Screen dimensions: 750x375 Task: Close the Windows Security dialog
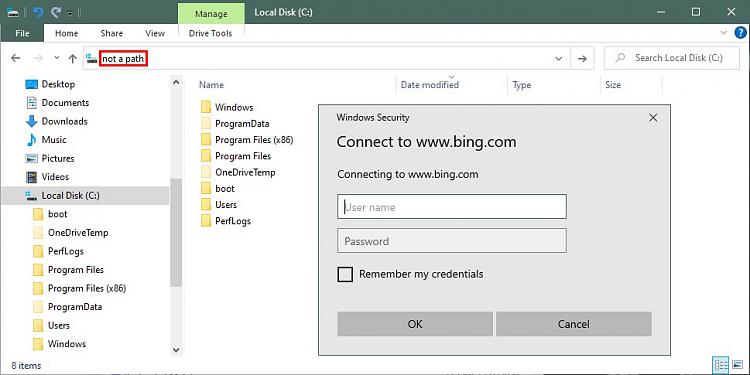(x=653, y=118)
